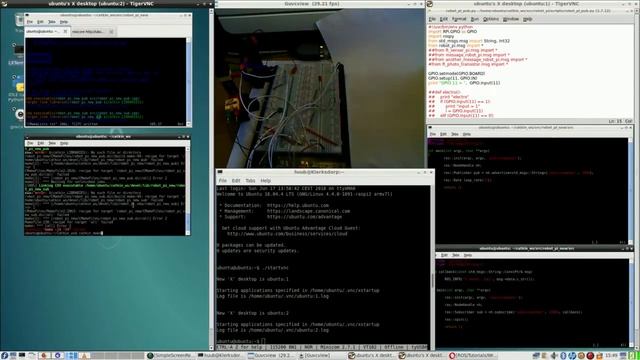Switch to ROS/Tutorials browser taskbar item
This screenshot has height=360, width=640.
tap(472, 356)
